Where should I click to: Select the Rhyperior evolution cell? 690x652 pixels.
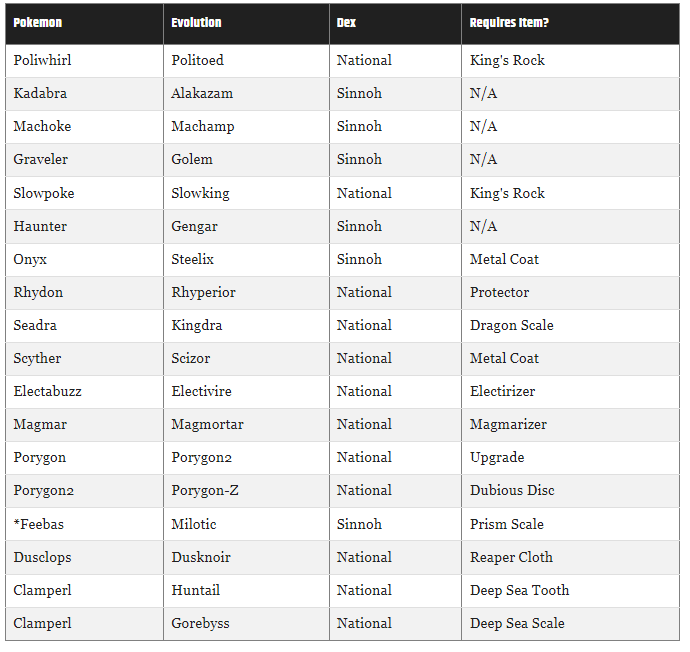(x=204, y=292)
